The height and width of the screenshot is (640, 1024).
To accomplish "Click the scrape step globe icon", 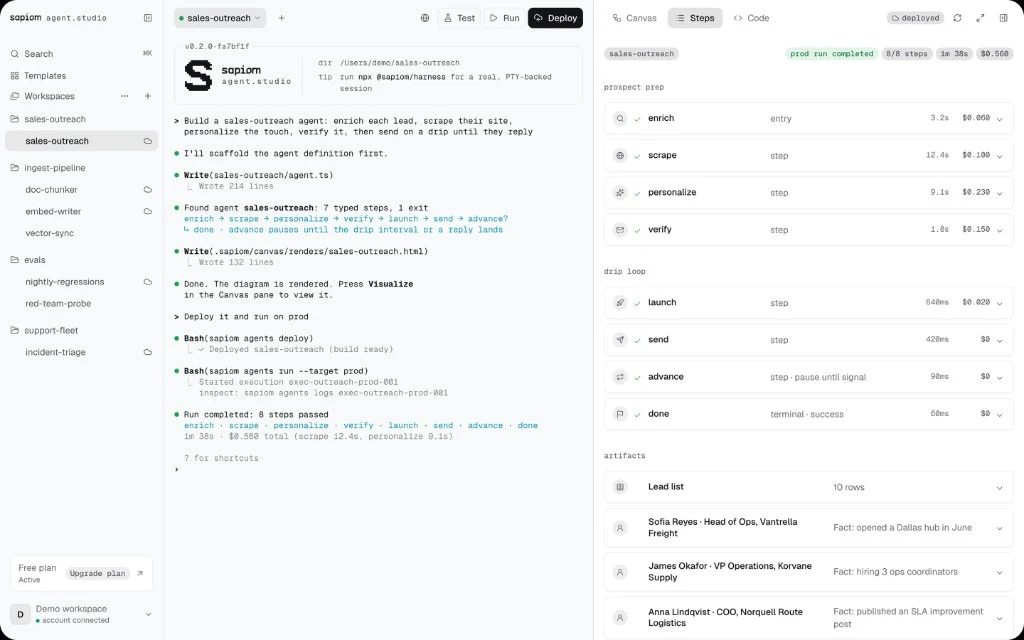I will [x=620, y=155].
